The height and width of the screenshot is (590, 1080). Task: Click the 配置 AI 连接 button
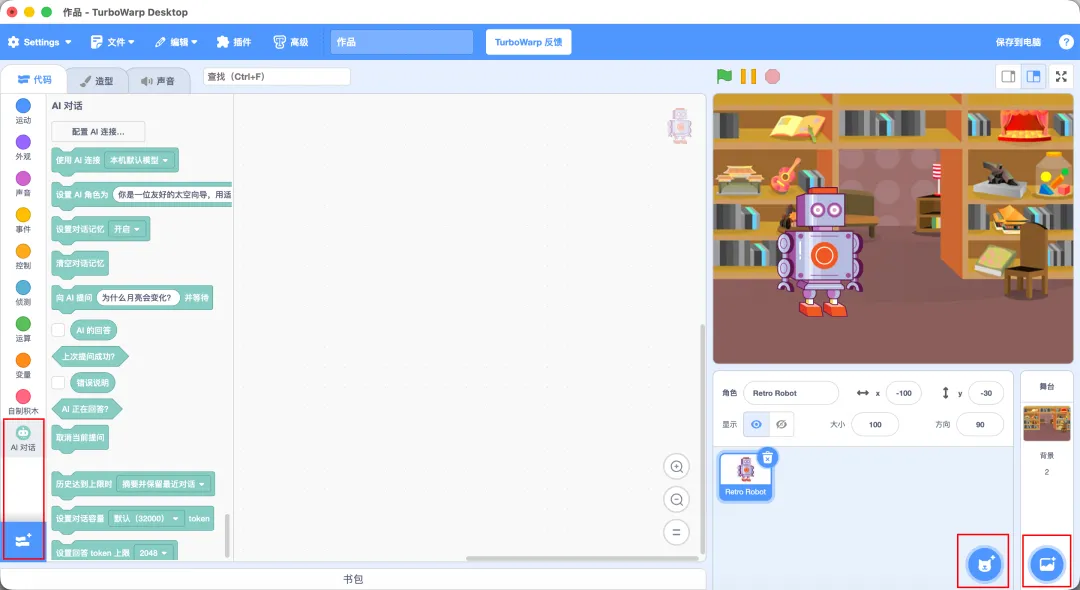point(98,131)
